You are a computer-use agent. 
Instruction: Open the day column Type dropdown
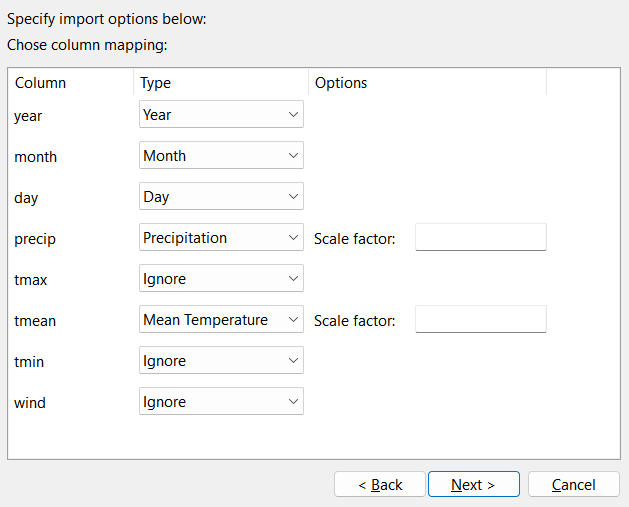click(x=221, y=196)
